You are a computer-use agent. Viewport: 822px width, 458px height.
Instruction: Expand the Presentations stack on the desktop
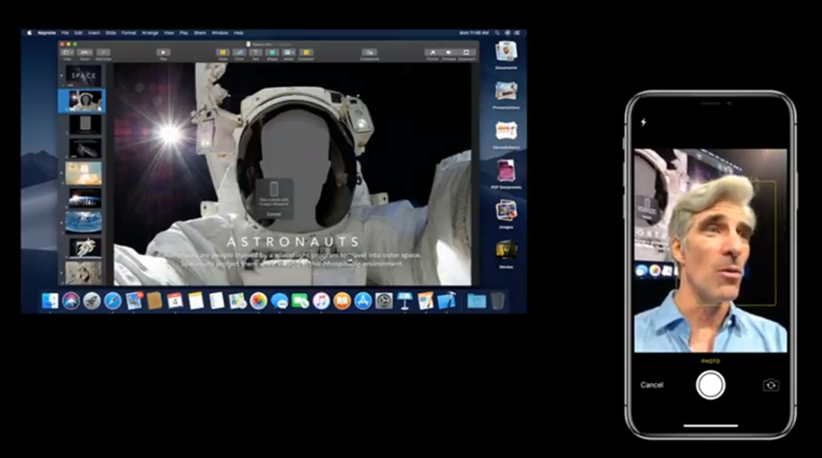pos(506,92)
